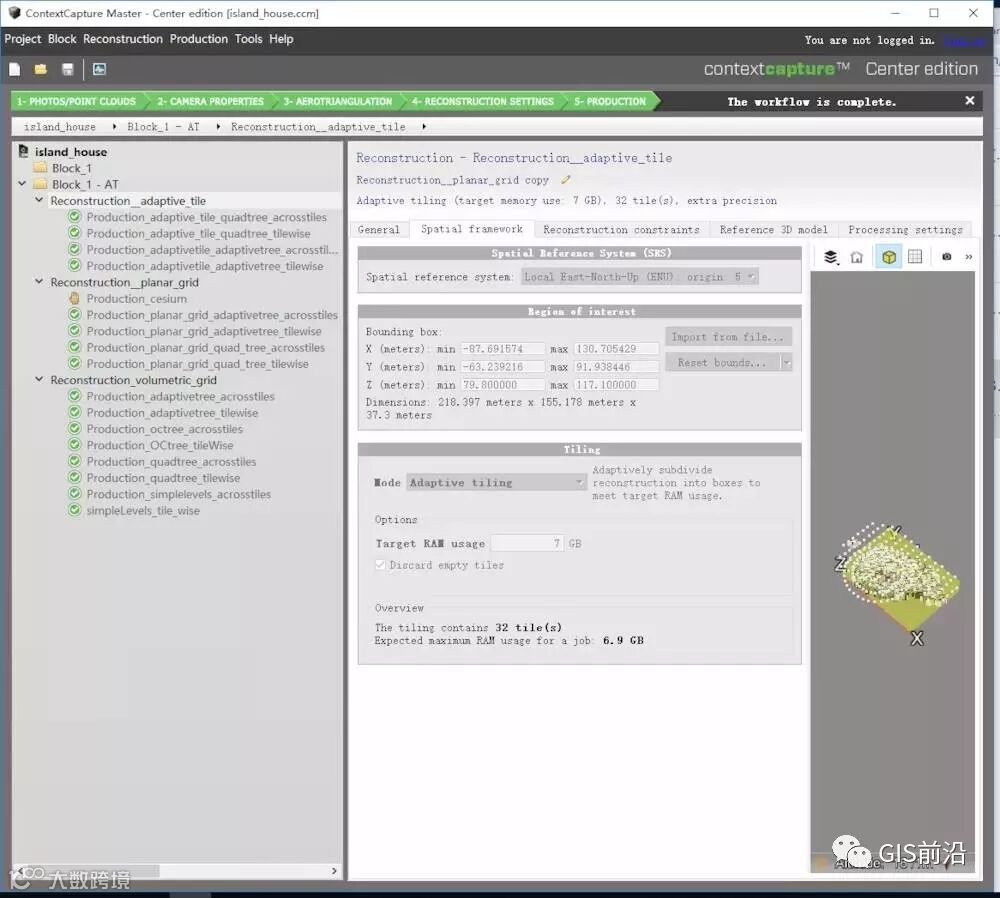Close the workflow complete banner
The width and height of the screenshot is (1000, 898).
coord(969,101)
